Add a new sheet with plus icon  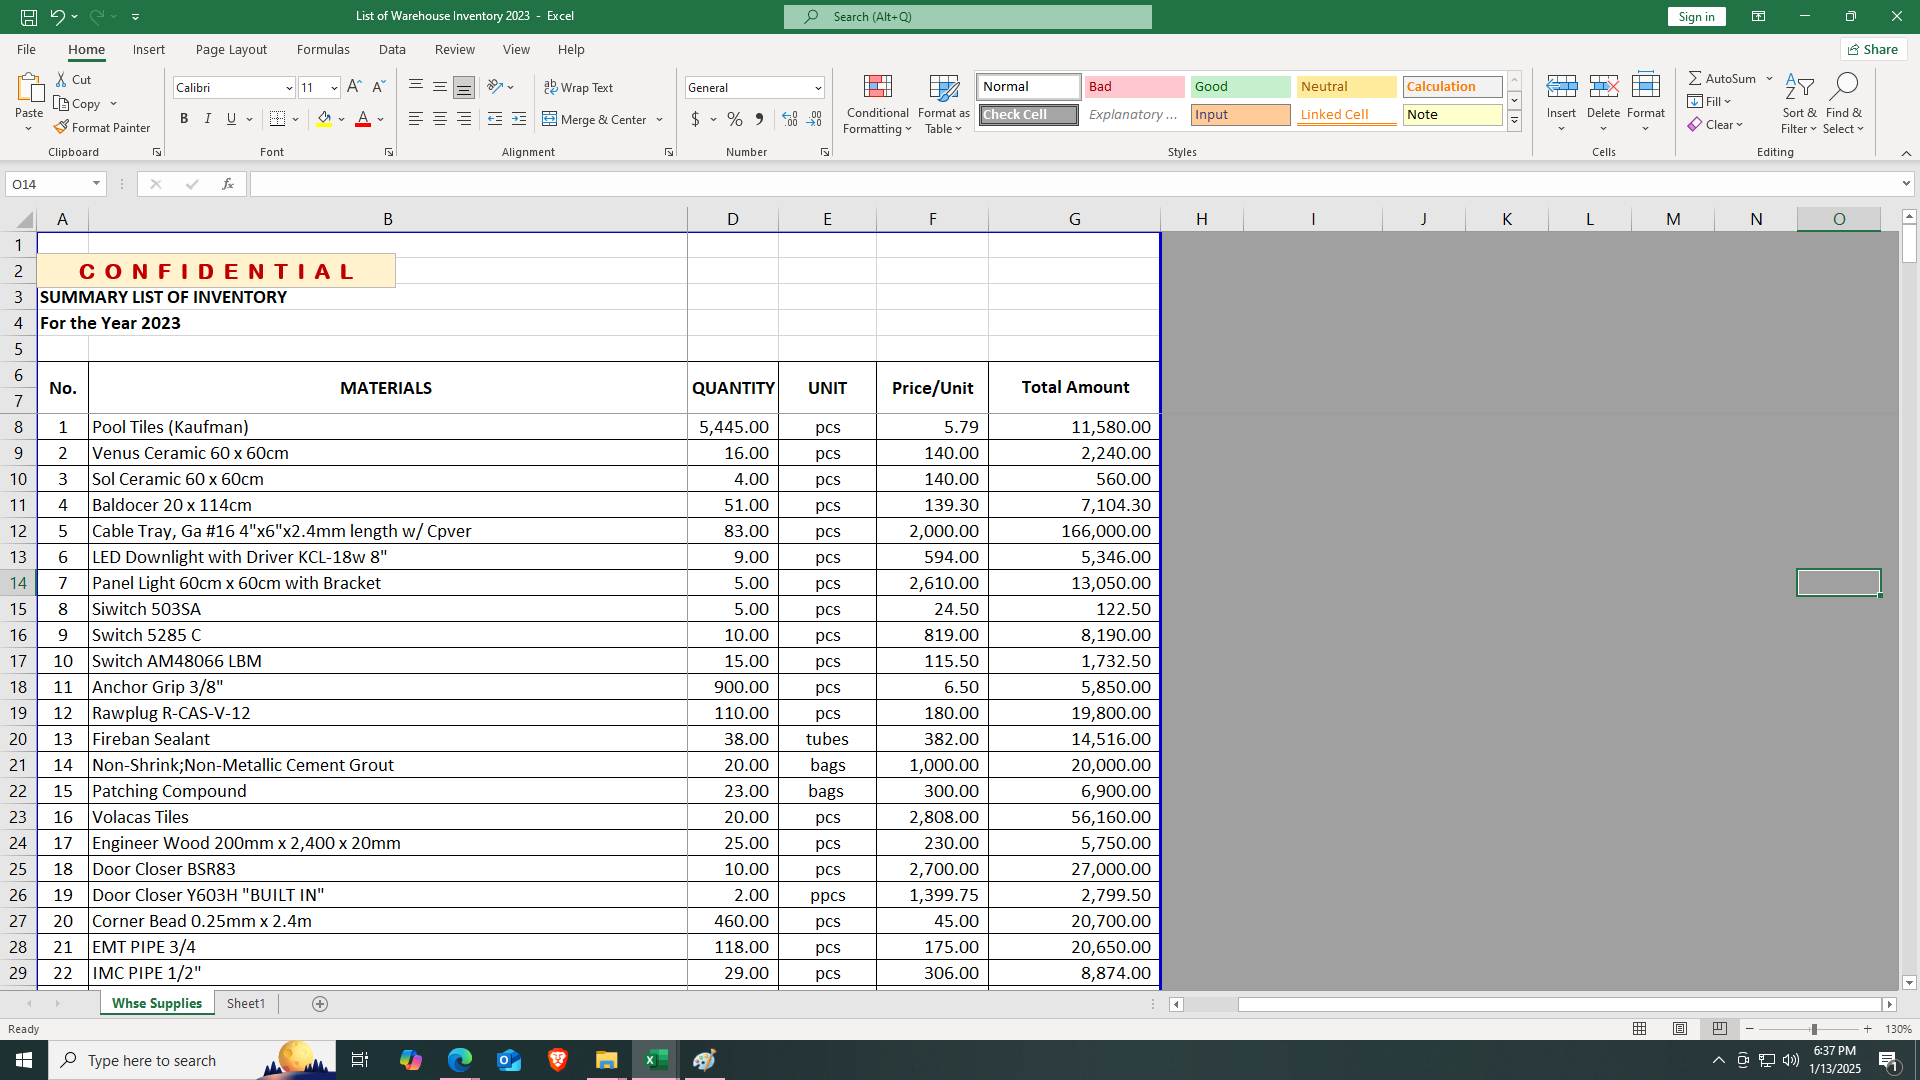click(320, 1003)
